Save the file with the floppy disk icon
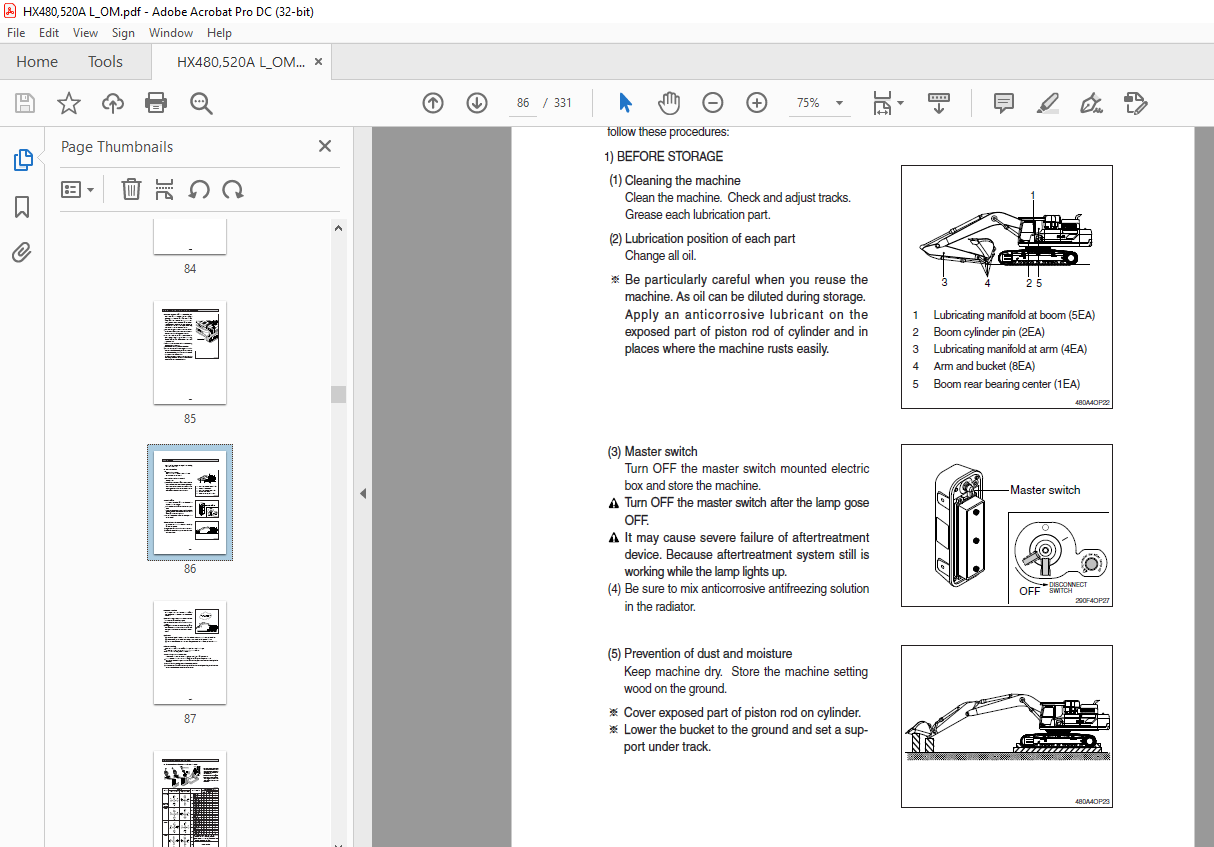 click(25, 103)
